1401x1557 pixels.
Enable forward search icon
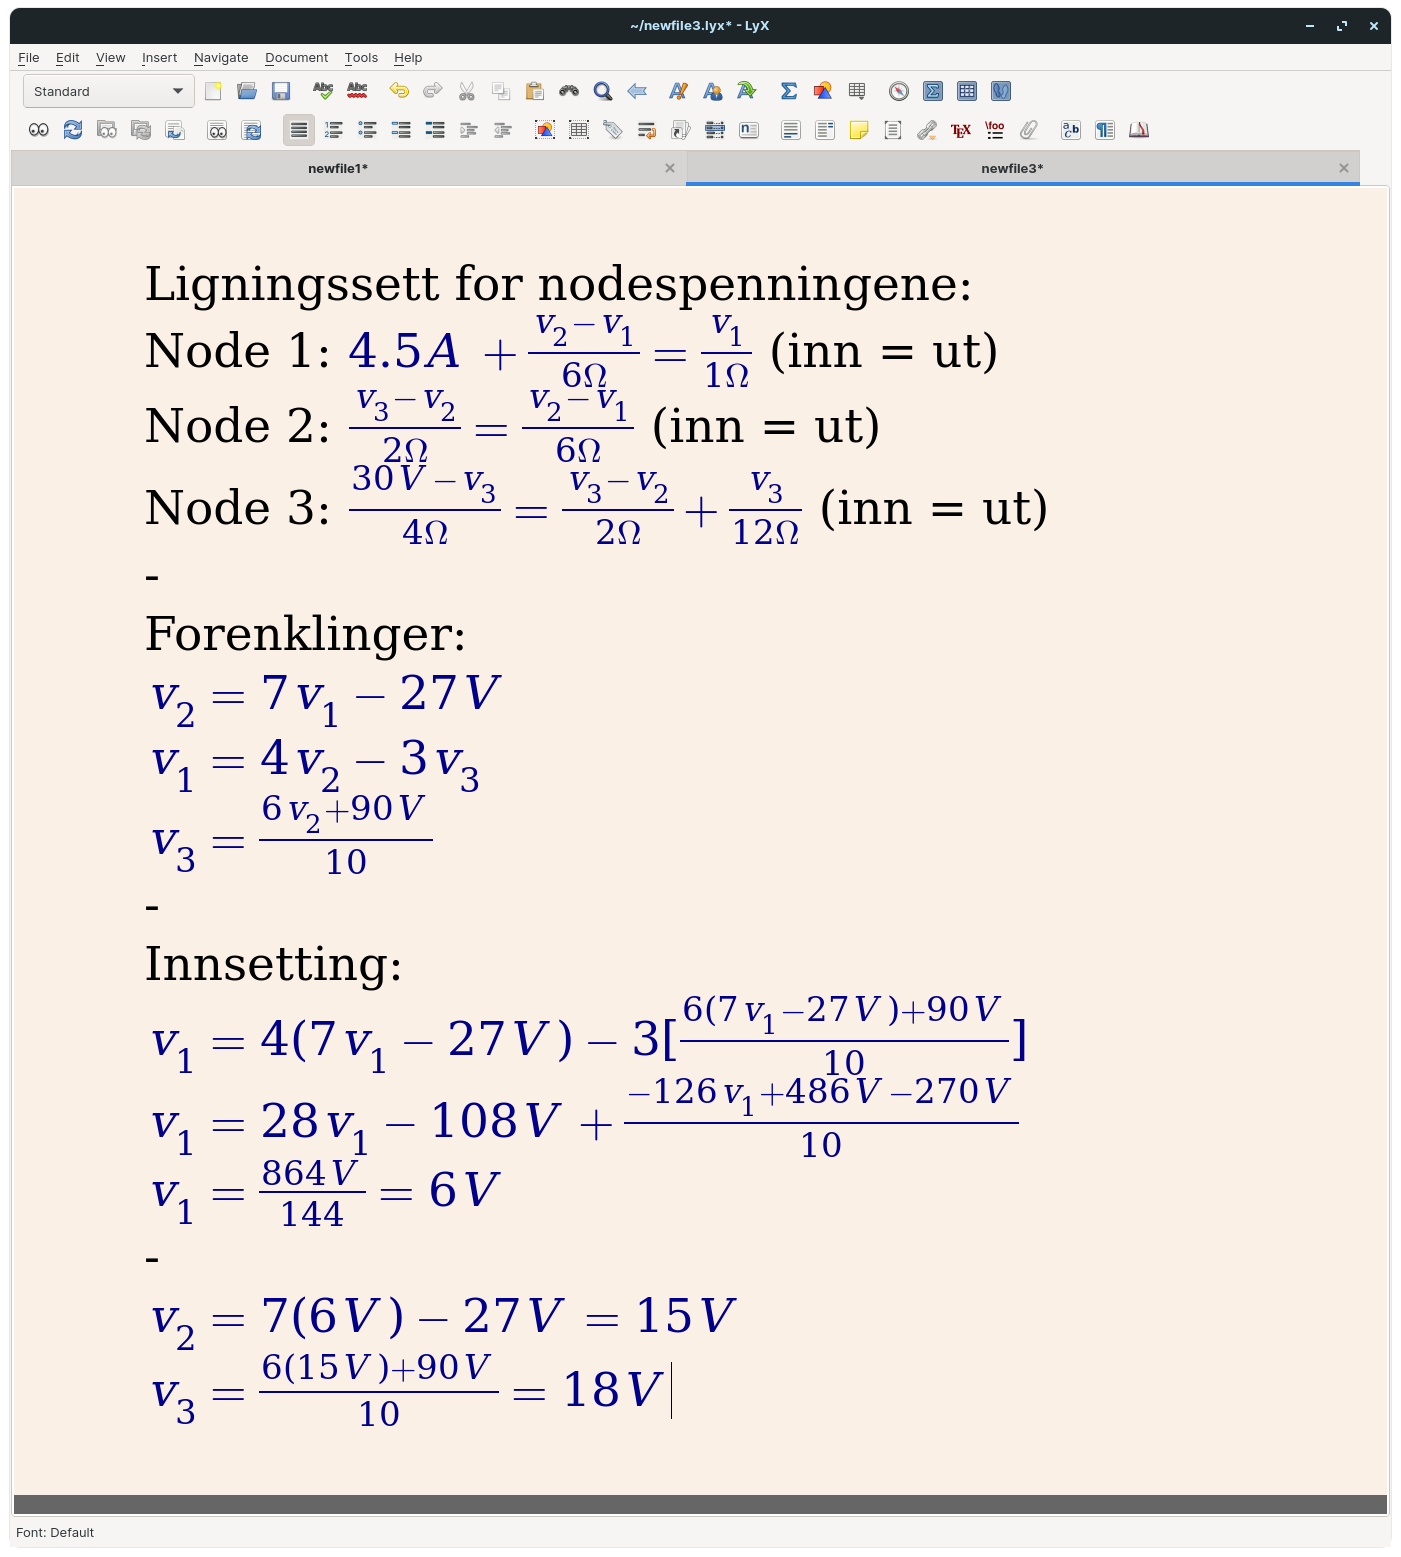[x=175, y=130]
